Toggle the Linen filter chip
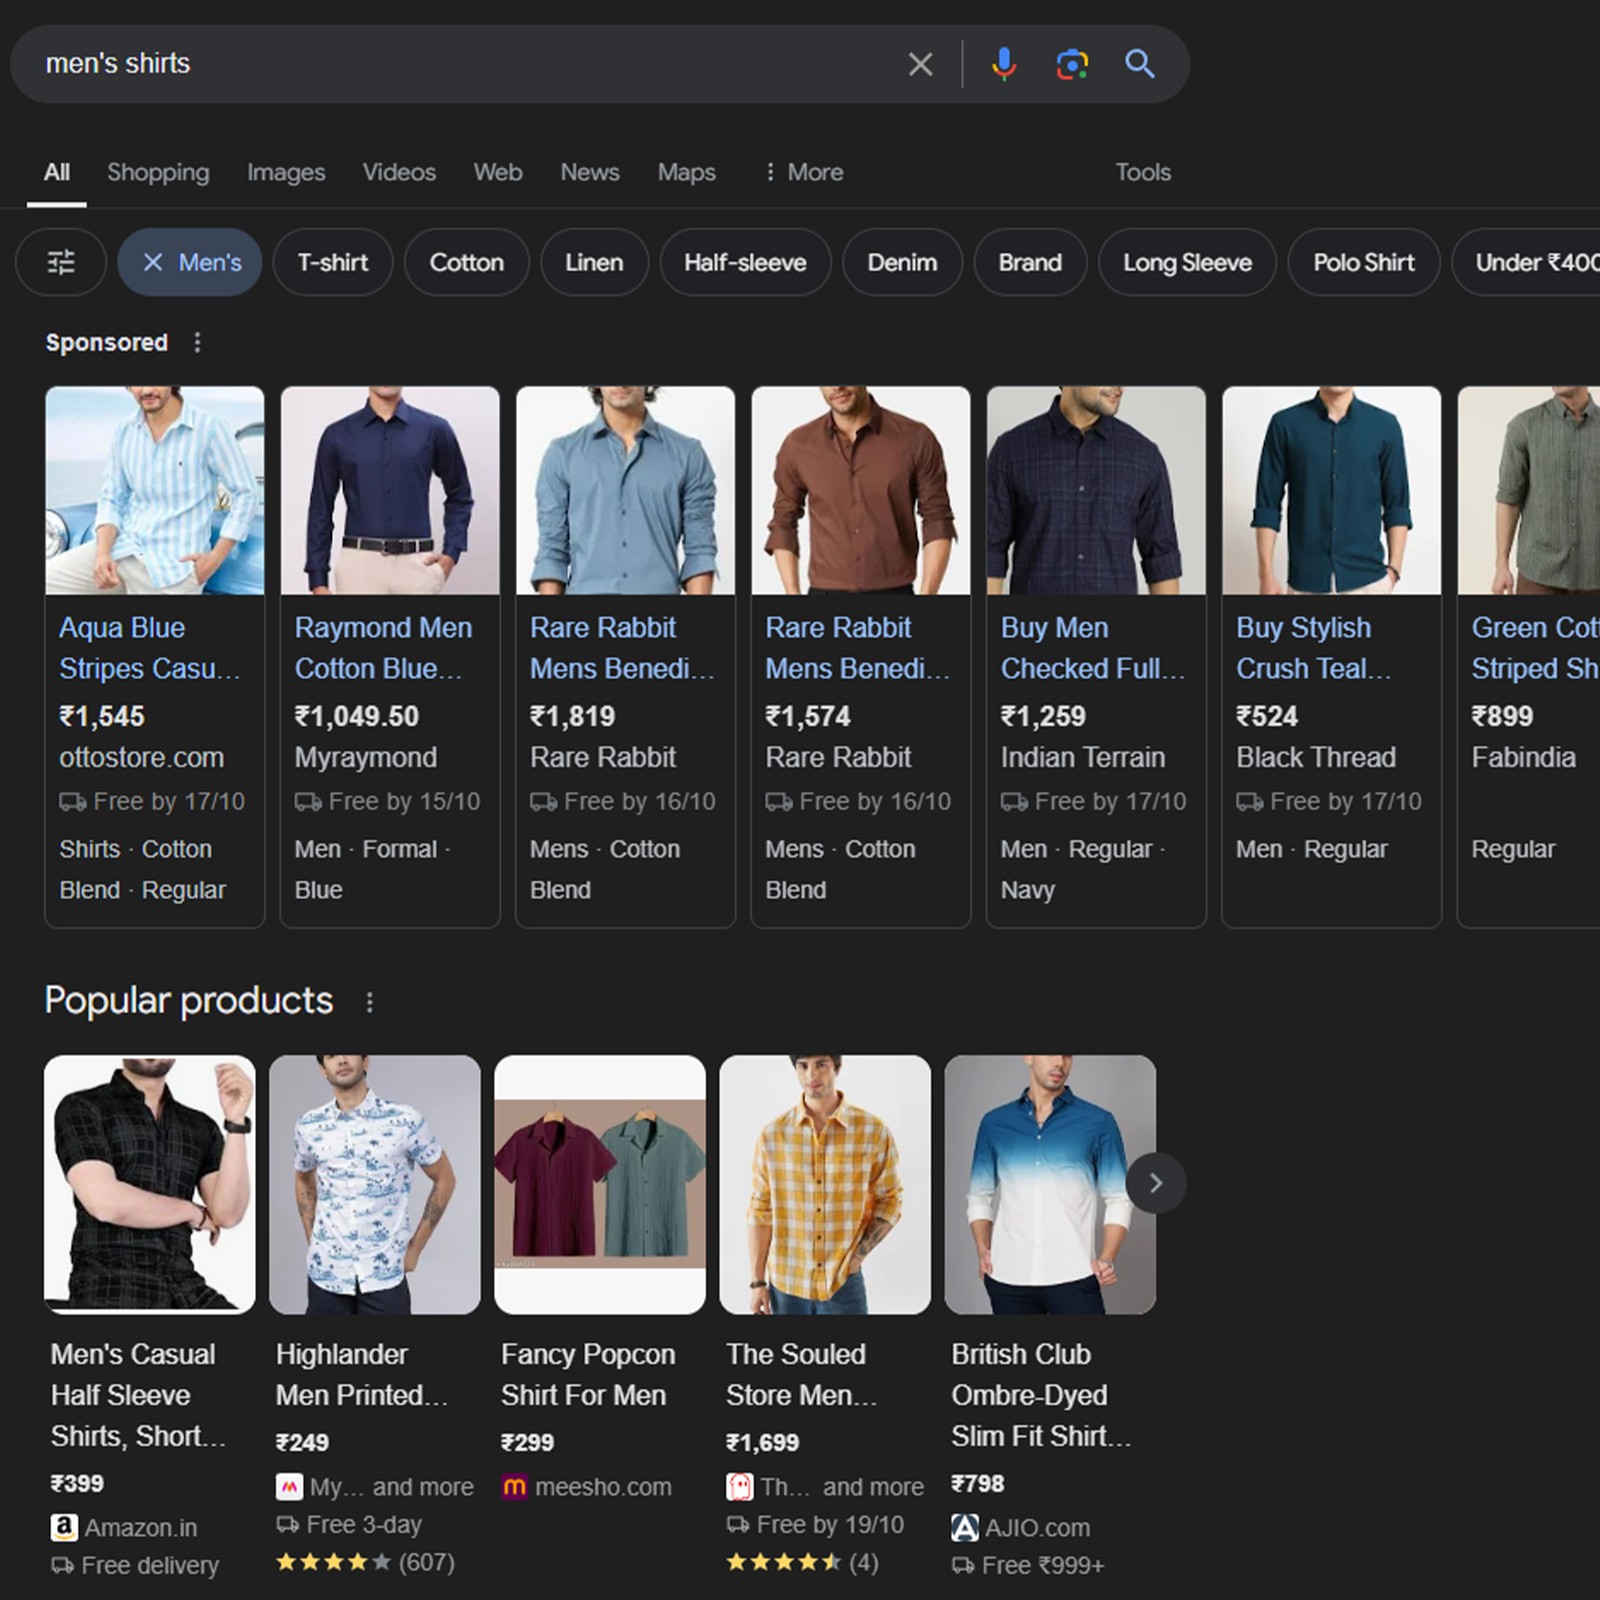Screen dimensions: 1600x1600 point(594,262)
